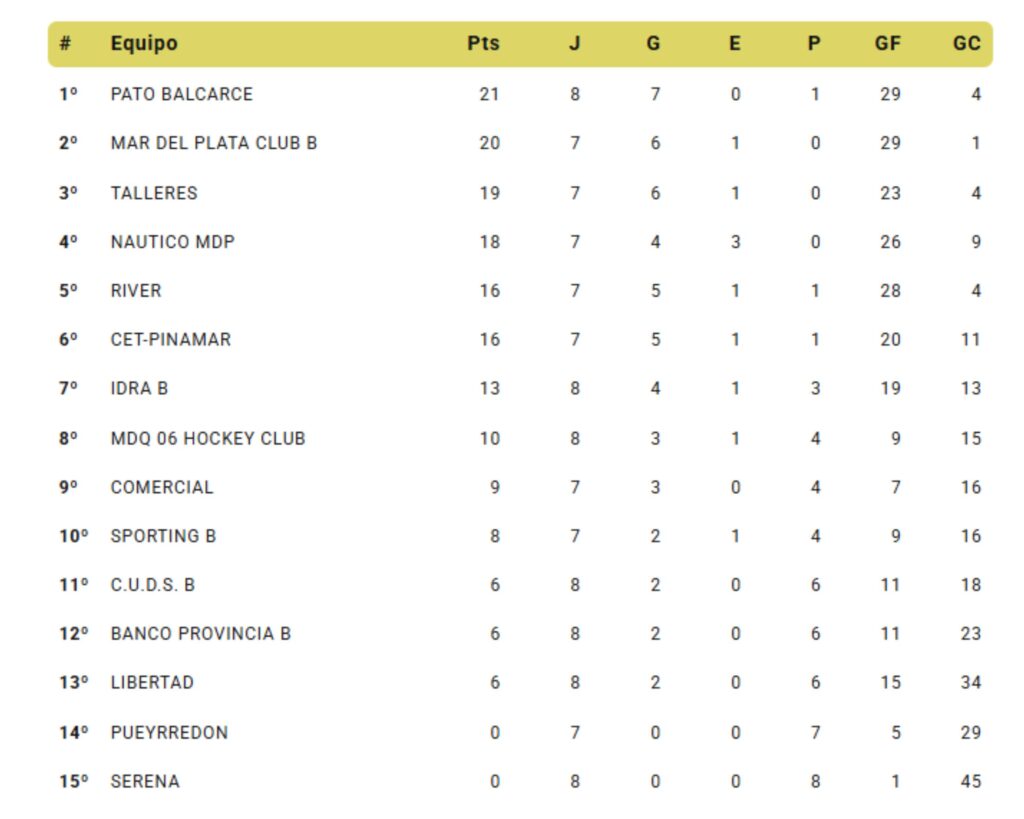Open SPORTING B team entry
The height and width of the screenshot is (819, 1024).
(163, 536)
